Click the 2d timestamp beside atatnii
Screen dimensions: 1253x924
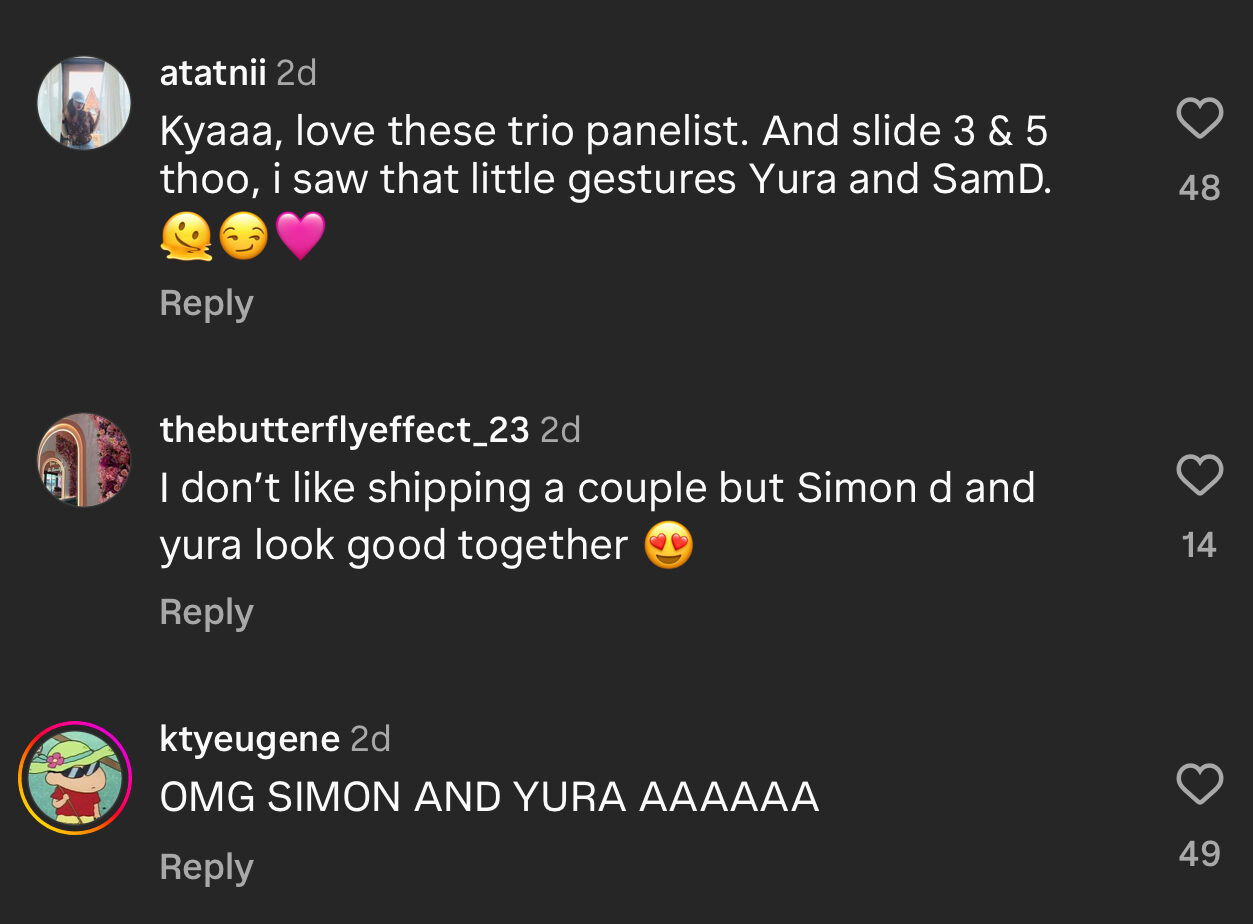point(296,73)
